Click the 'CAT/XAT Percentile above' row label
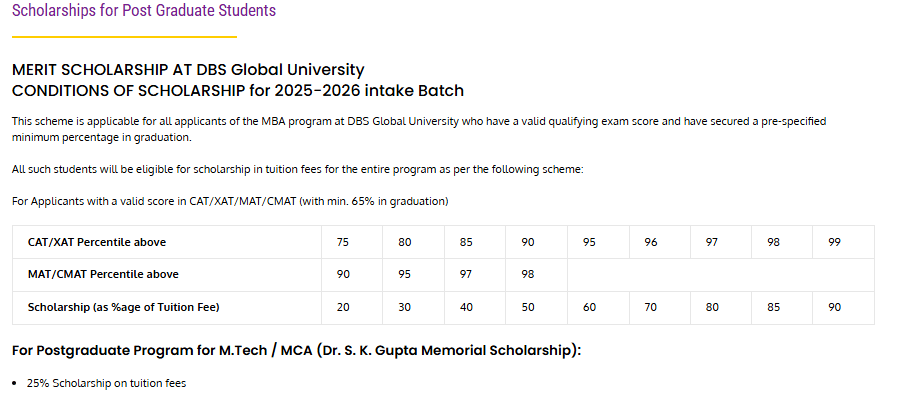 coord(97,242)
